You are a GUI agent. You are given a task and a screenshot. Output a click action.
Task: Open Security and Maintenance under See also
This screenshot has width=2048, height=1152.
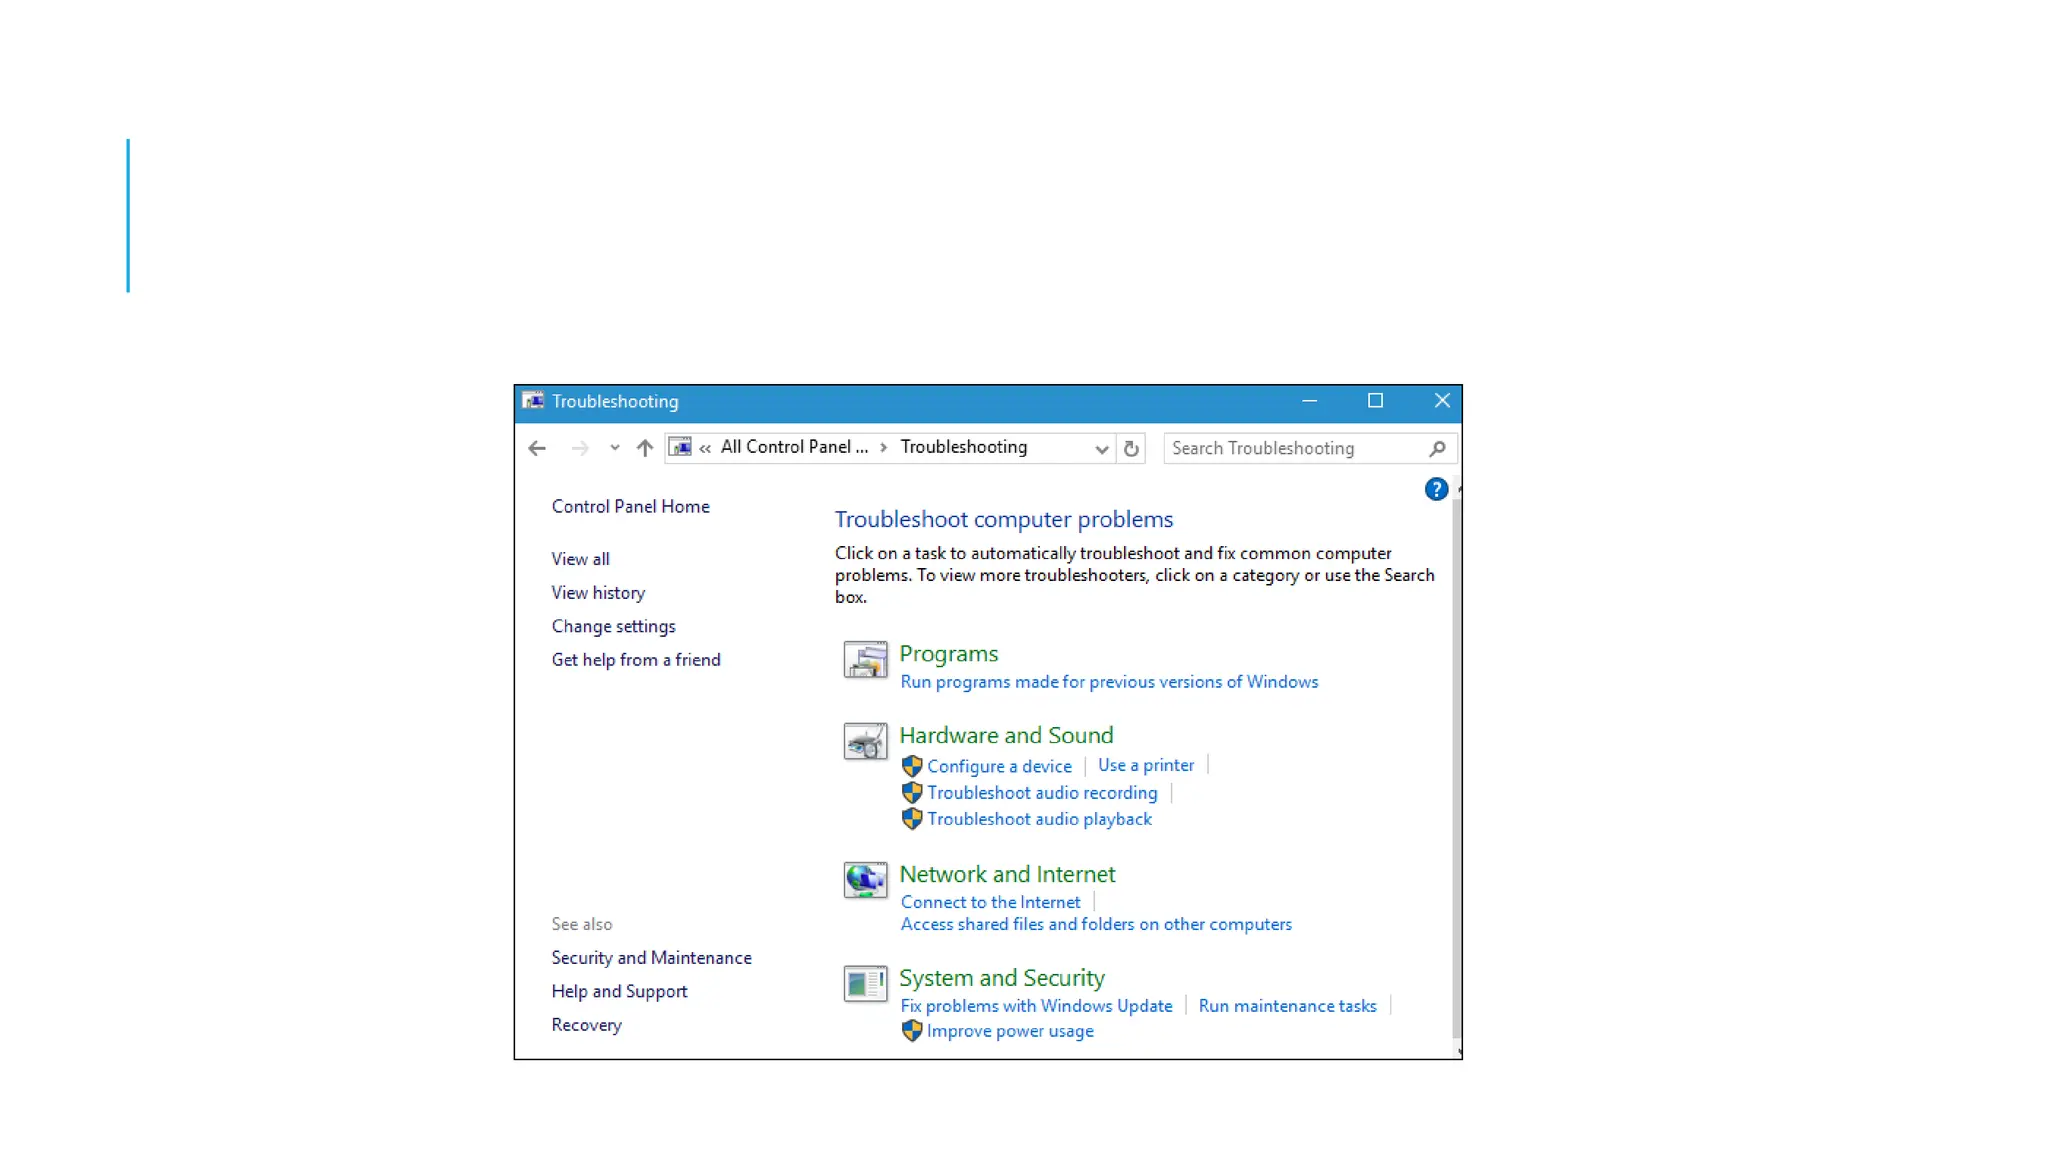point(651,958)
